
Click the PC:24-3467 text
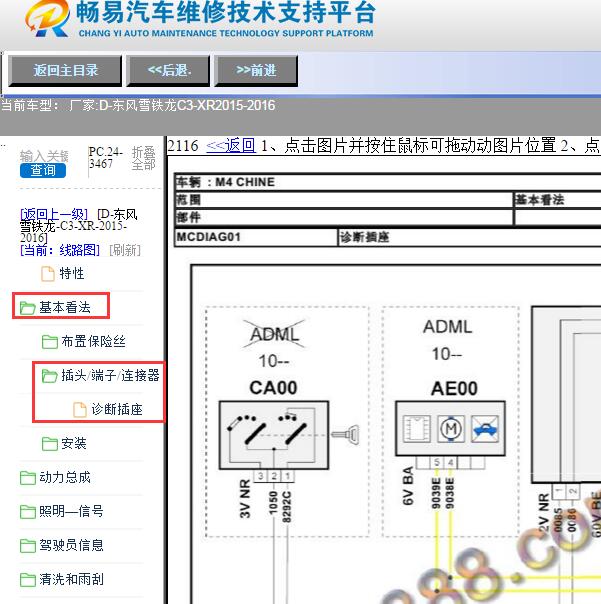tap(105, 158)
